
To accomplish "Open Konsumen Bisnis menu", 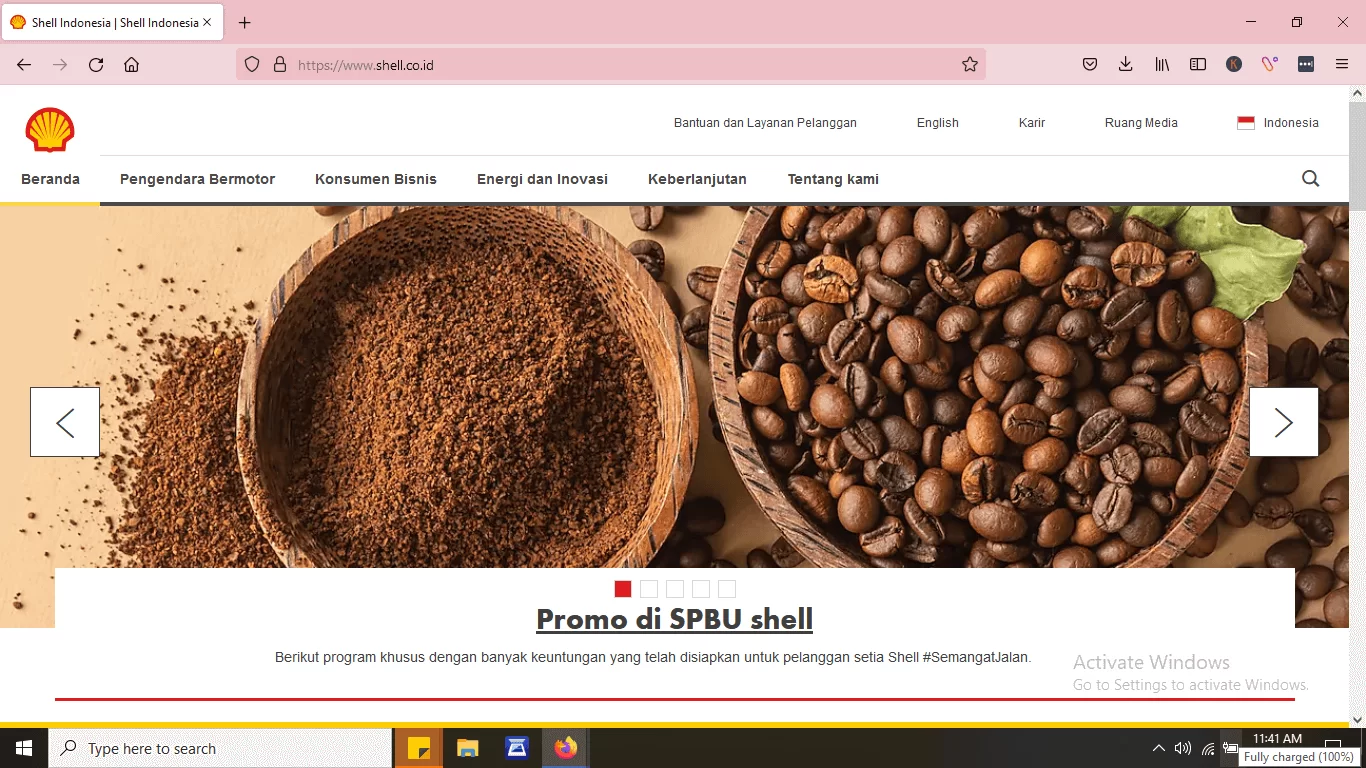I will 376,179.
